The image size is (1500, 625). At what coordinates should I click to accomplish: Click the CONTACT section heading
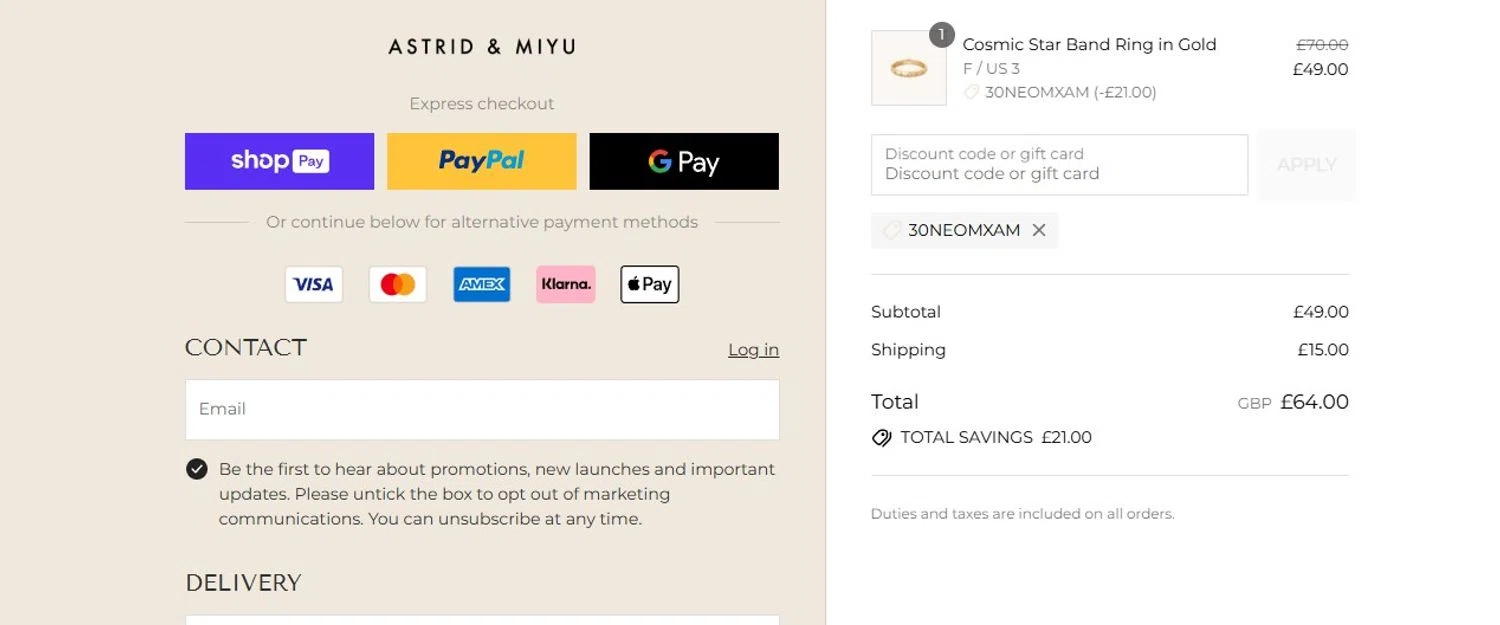[x=246, y=348]
